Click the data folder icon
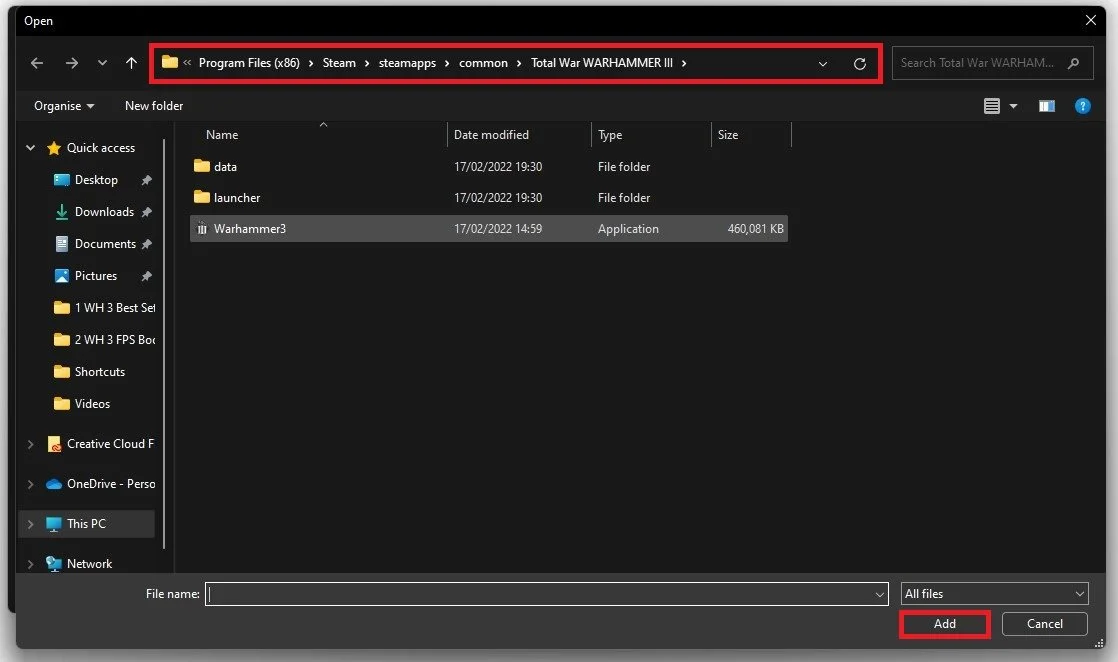This screenshot has height=662, width=1118. click(202, 166)
